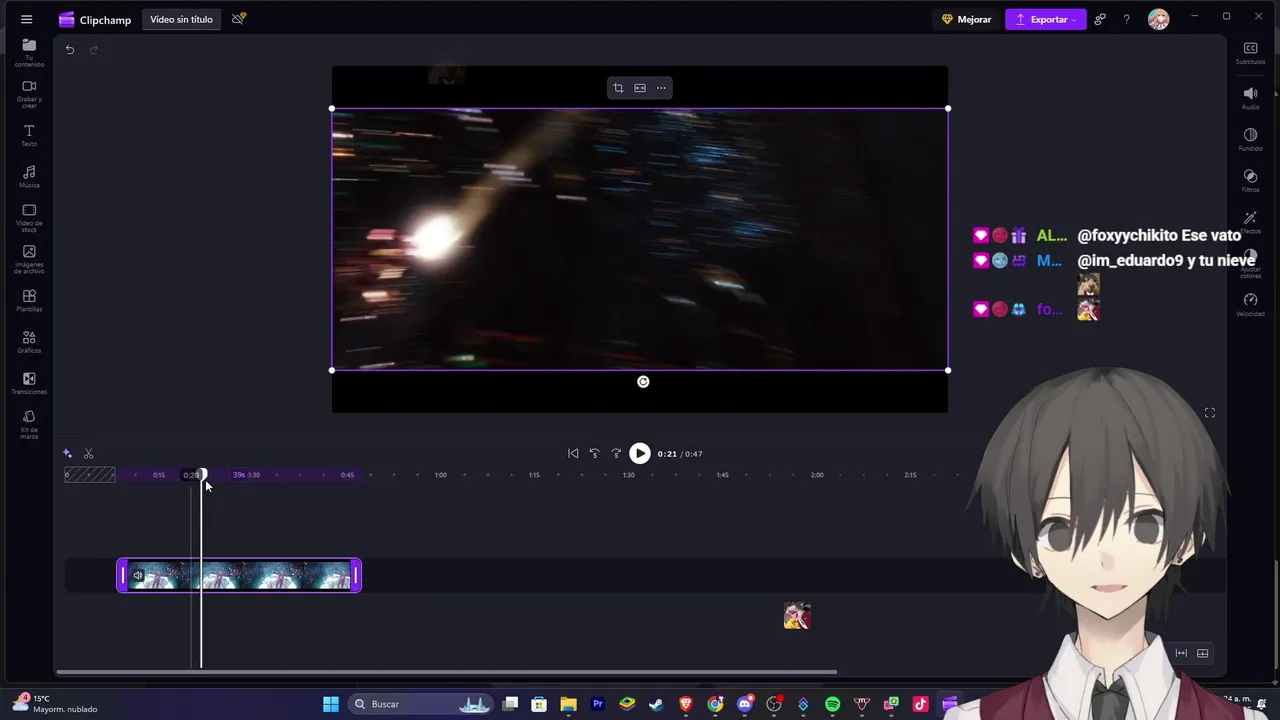Open the Música library

pos(29,177)
